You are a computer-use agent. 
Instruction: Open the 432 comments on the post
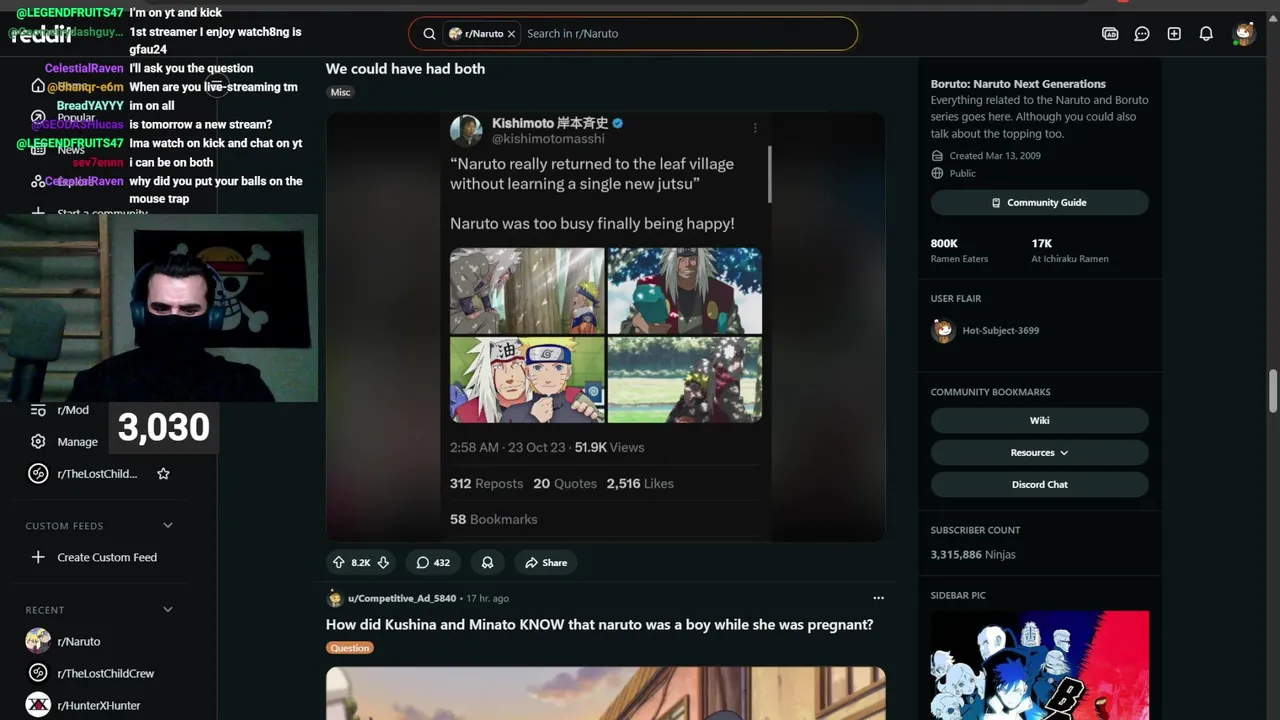click(x=433, y=562)
